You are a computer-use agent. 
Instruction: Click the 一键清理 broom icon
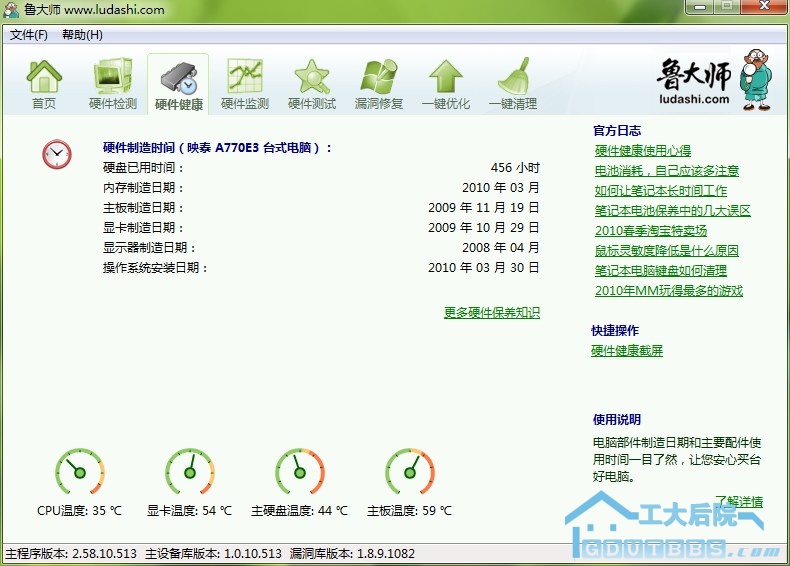[x=513, y=76]
